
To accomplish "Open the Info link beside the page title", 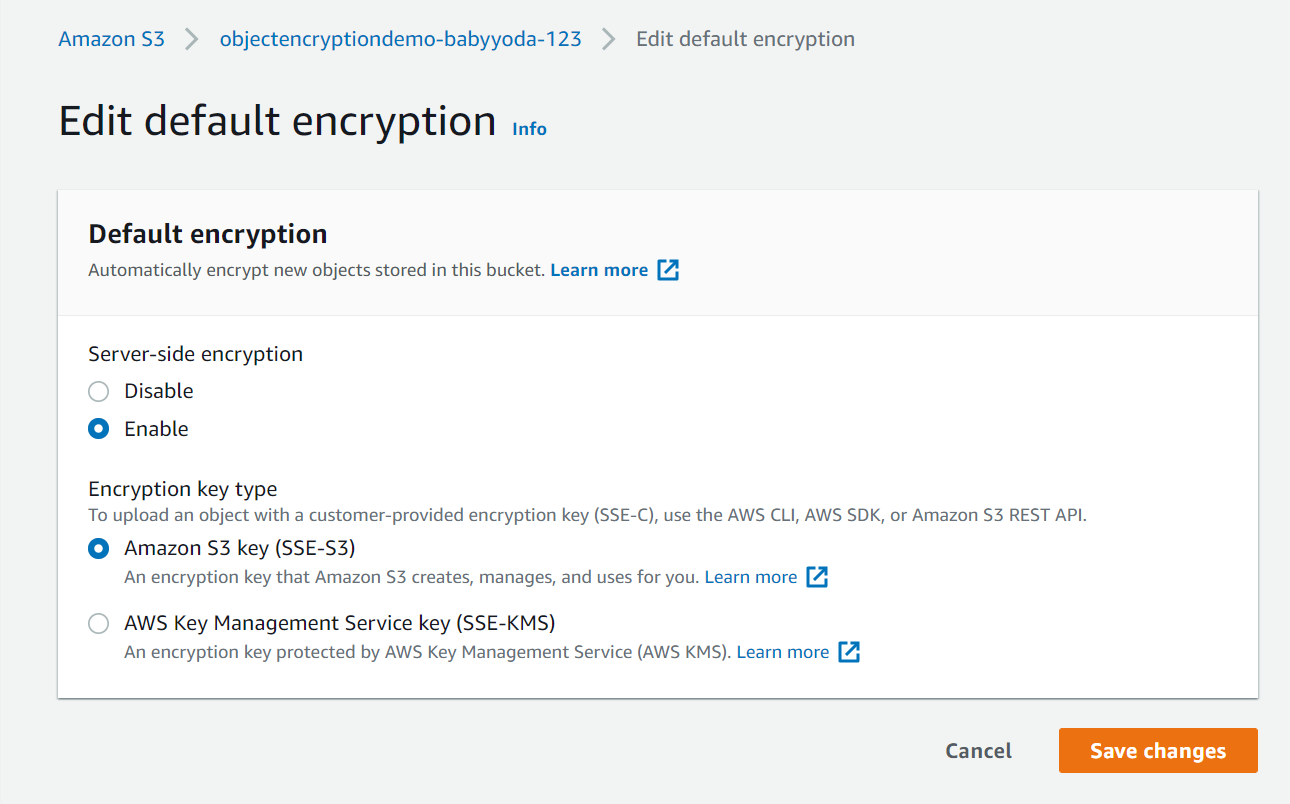I will click(529, 129).
